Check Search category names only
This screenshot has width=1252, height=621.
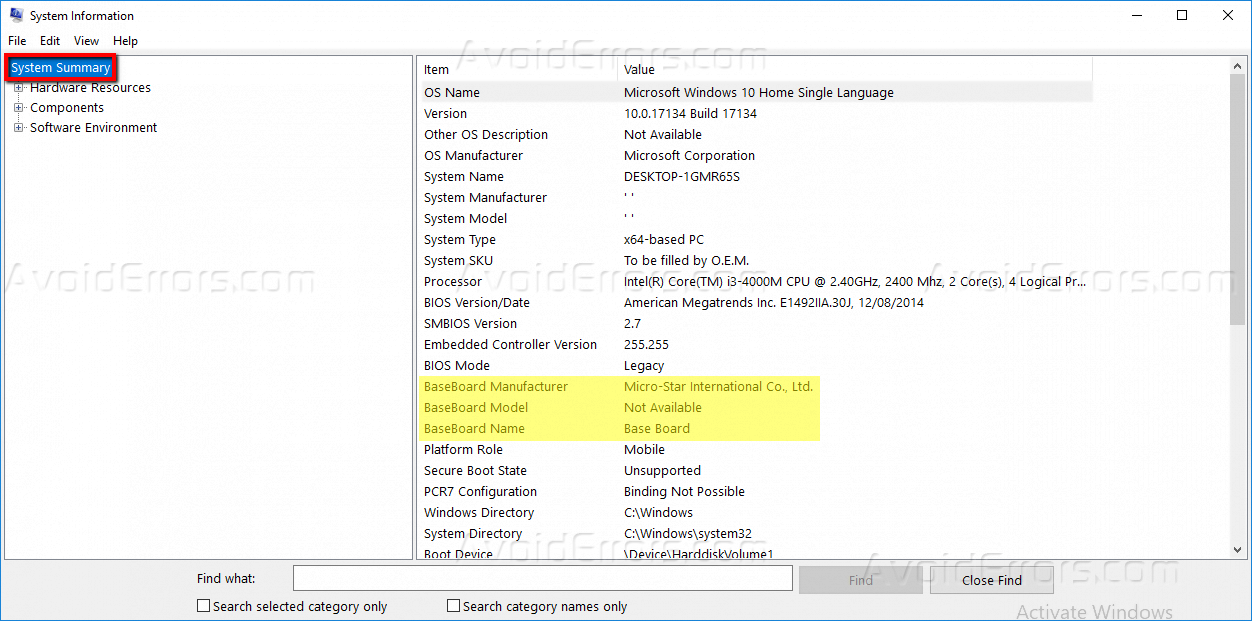click(453, 605)
